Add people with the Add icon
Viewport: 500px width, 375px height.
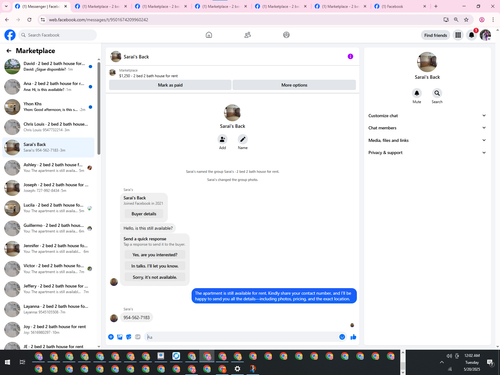222,139
